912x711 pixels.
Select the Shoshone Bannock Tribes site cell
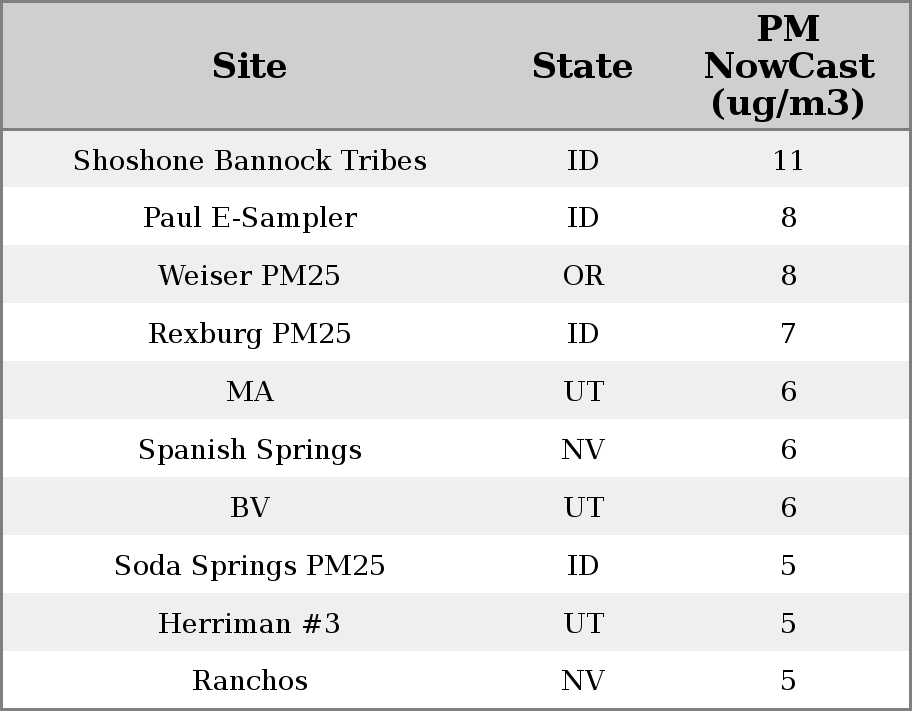point(249,161)
